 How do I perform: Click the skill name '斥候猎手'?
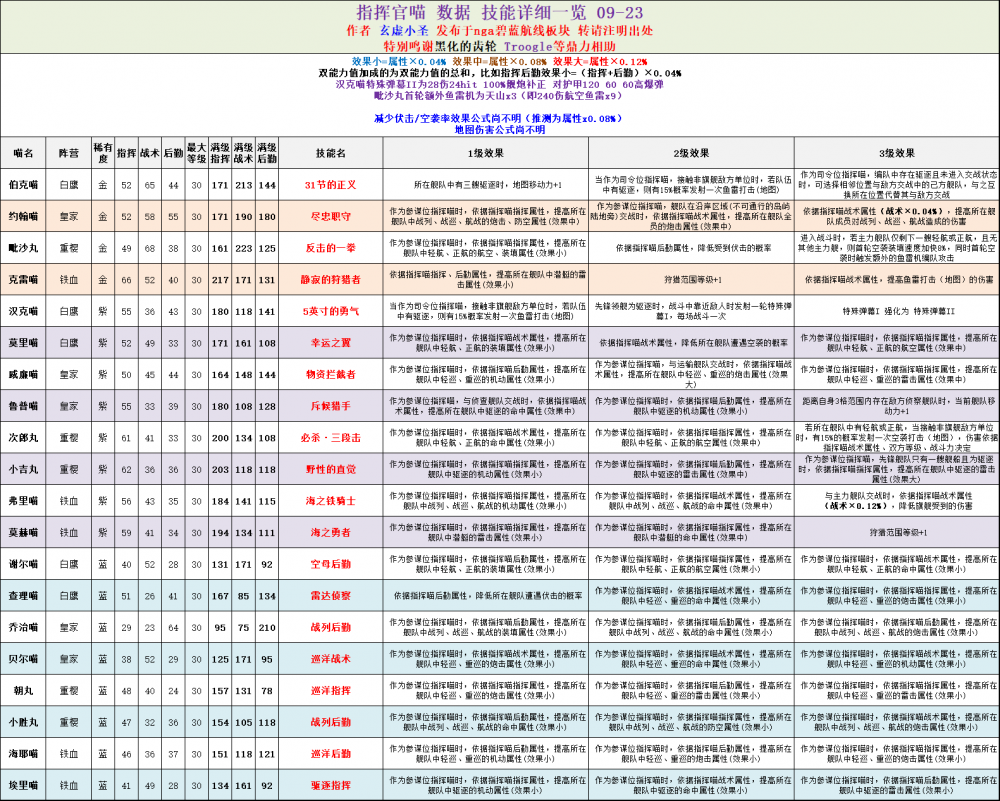(x=330, y=406)
